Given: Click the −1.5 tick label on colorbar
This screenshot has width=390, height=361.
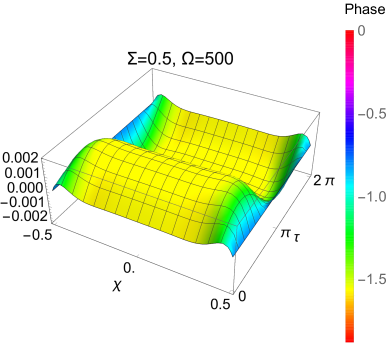Looking at the screenshot, I should 372,279.
